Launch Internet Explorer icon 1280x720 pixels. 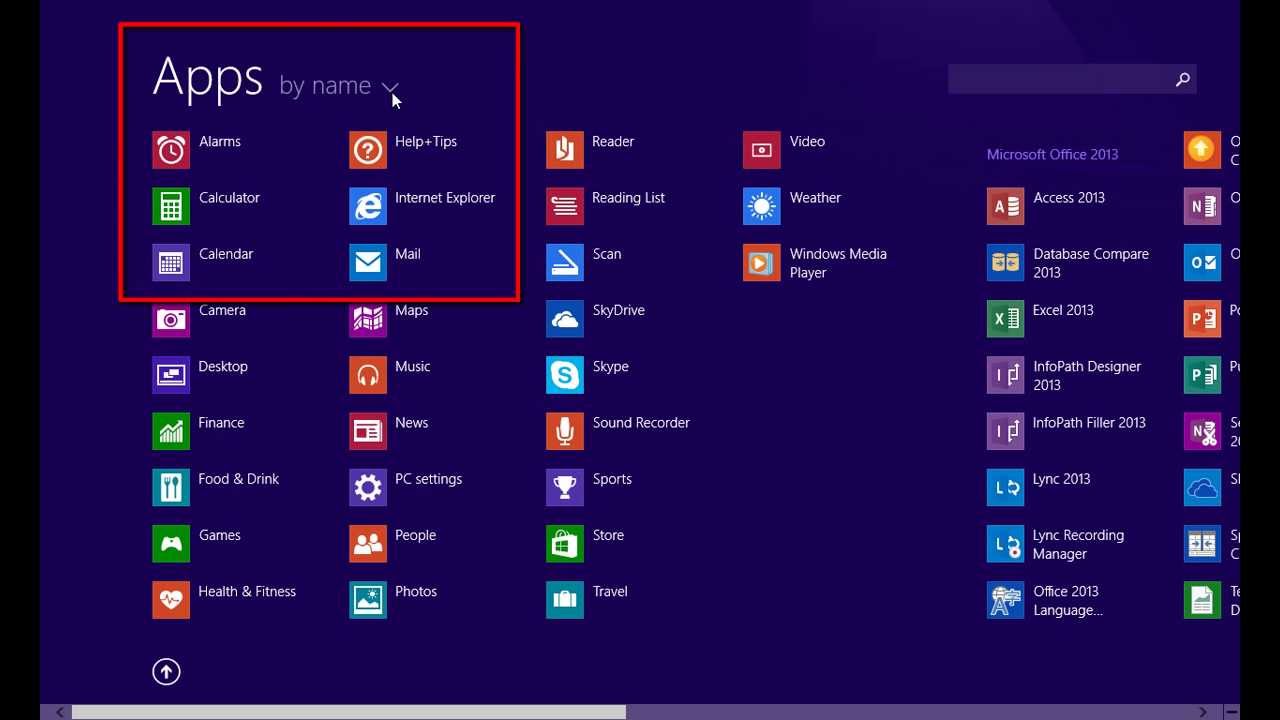[x=368, y=206]
